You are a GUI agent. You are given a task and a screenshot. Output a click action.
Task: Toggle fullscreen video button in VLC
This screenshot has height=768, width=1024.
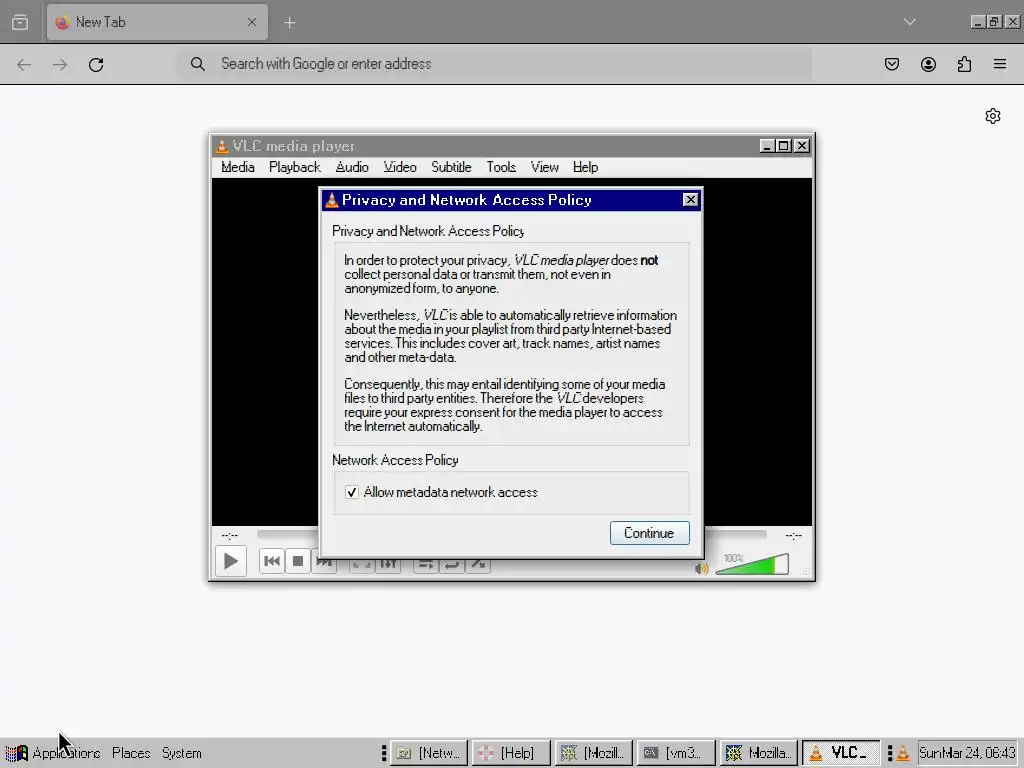point(362,565)
